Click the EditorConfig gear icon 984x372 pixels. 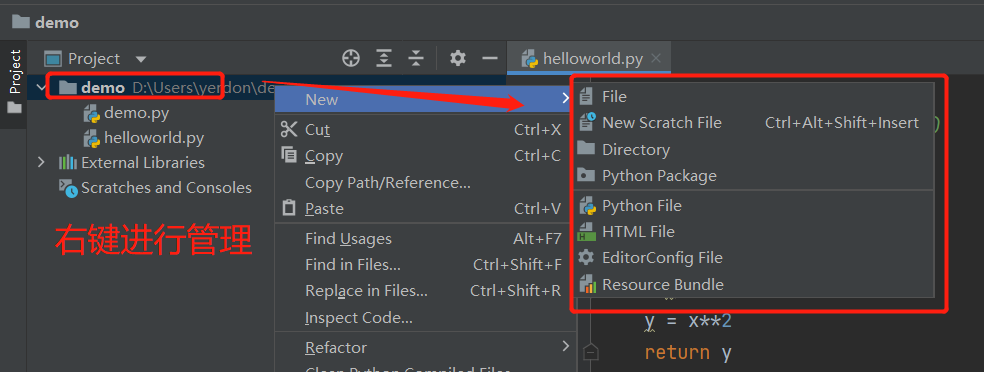[x=586, y=257]
